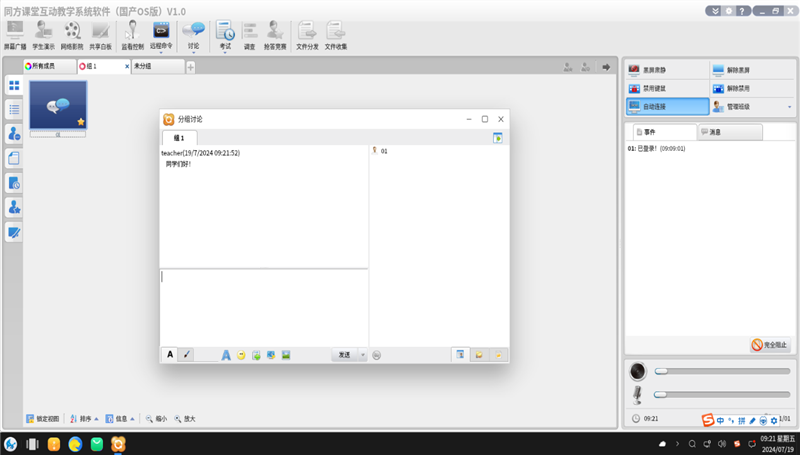800x455 pixels.
Task: Open the dropdown arrow beside 发送
Action: click(x=362, y=355)
